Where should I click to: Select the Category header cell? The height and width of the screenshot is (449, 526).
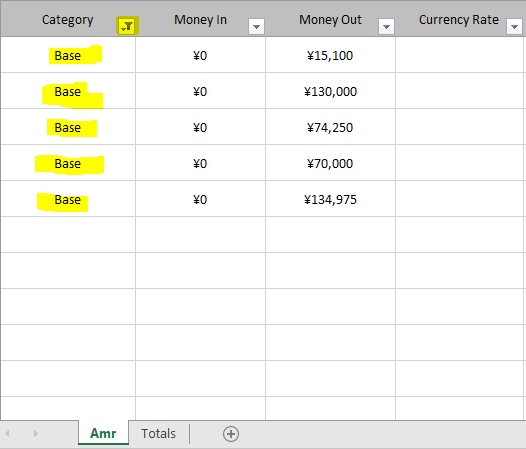click(x=68, y=19)
